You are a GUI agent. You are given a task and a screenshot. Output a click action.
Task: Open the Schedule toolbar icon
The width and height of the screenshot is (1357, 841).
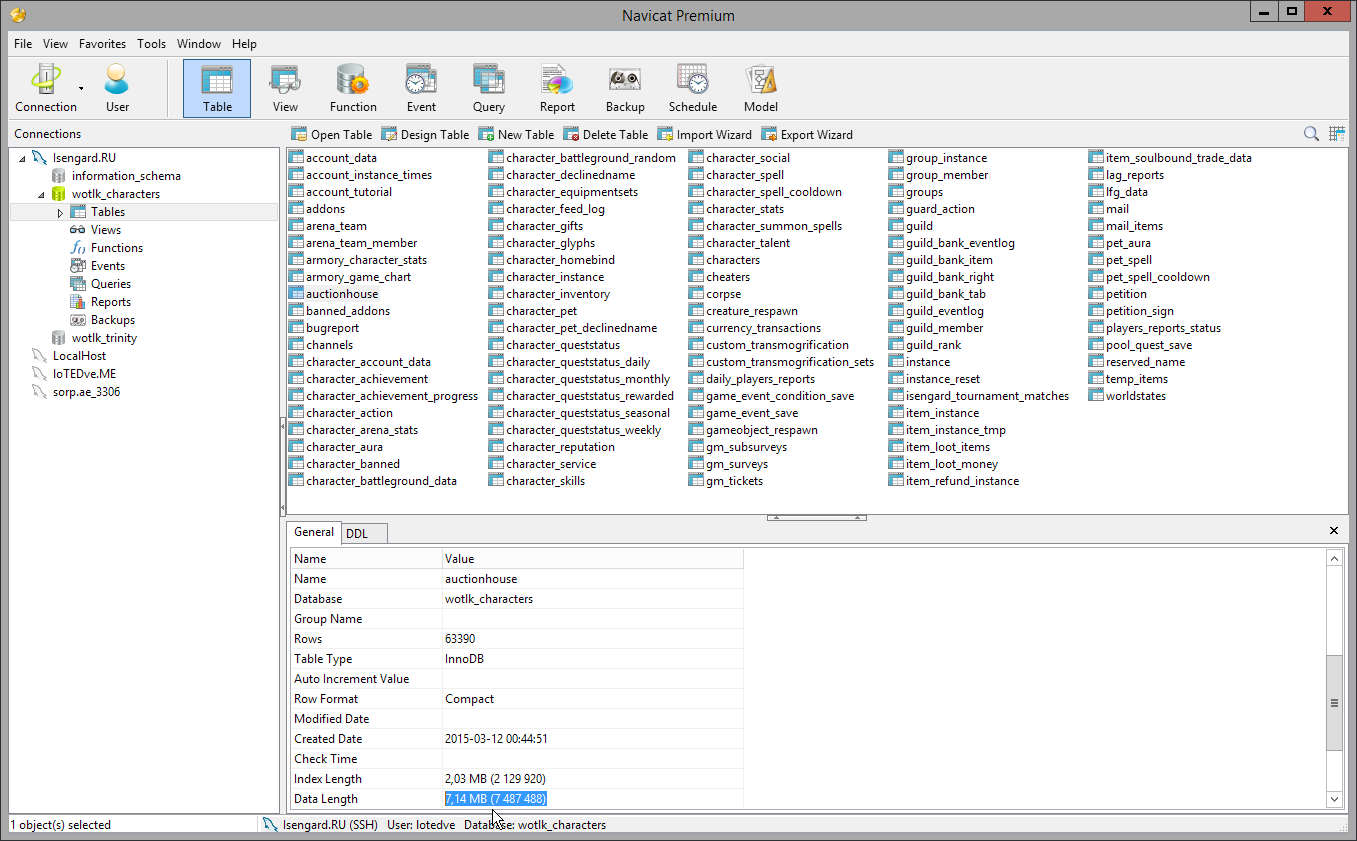(693, 88)
